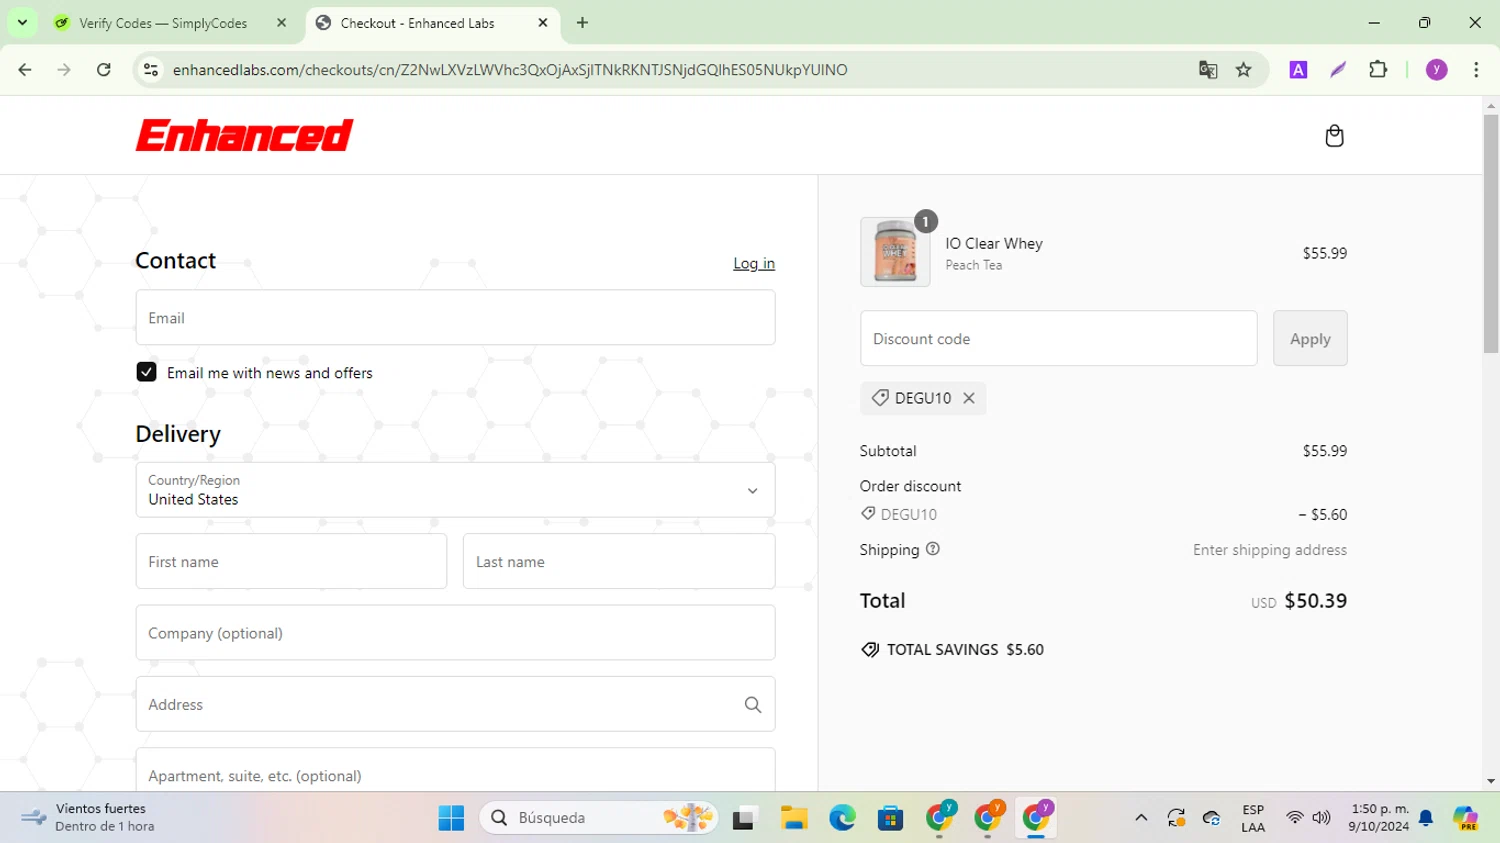Click the ESP LAA language indicator

coord(1253,818)
